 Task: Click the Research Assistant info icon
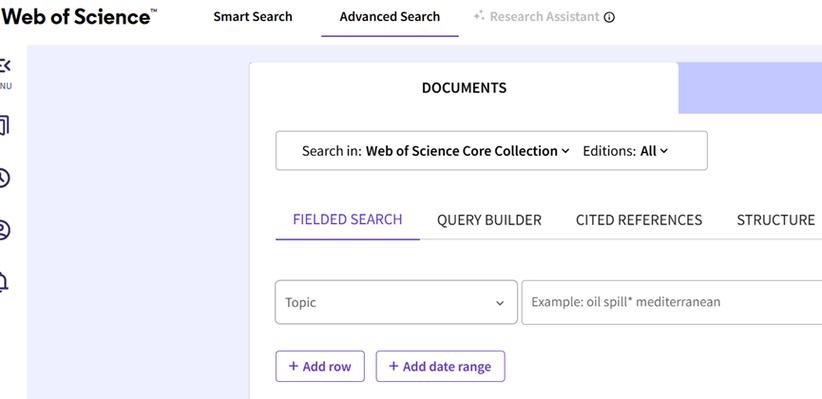pyautogui.click(x=609, y=17)
